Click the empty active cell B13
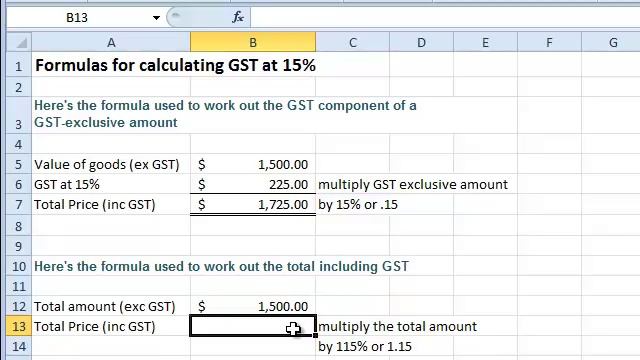 coord(253,326)
